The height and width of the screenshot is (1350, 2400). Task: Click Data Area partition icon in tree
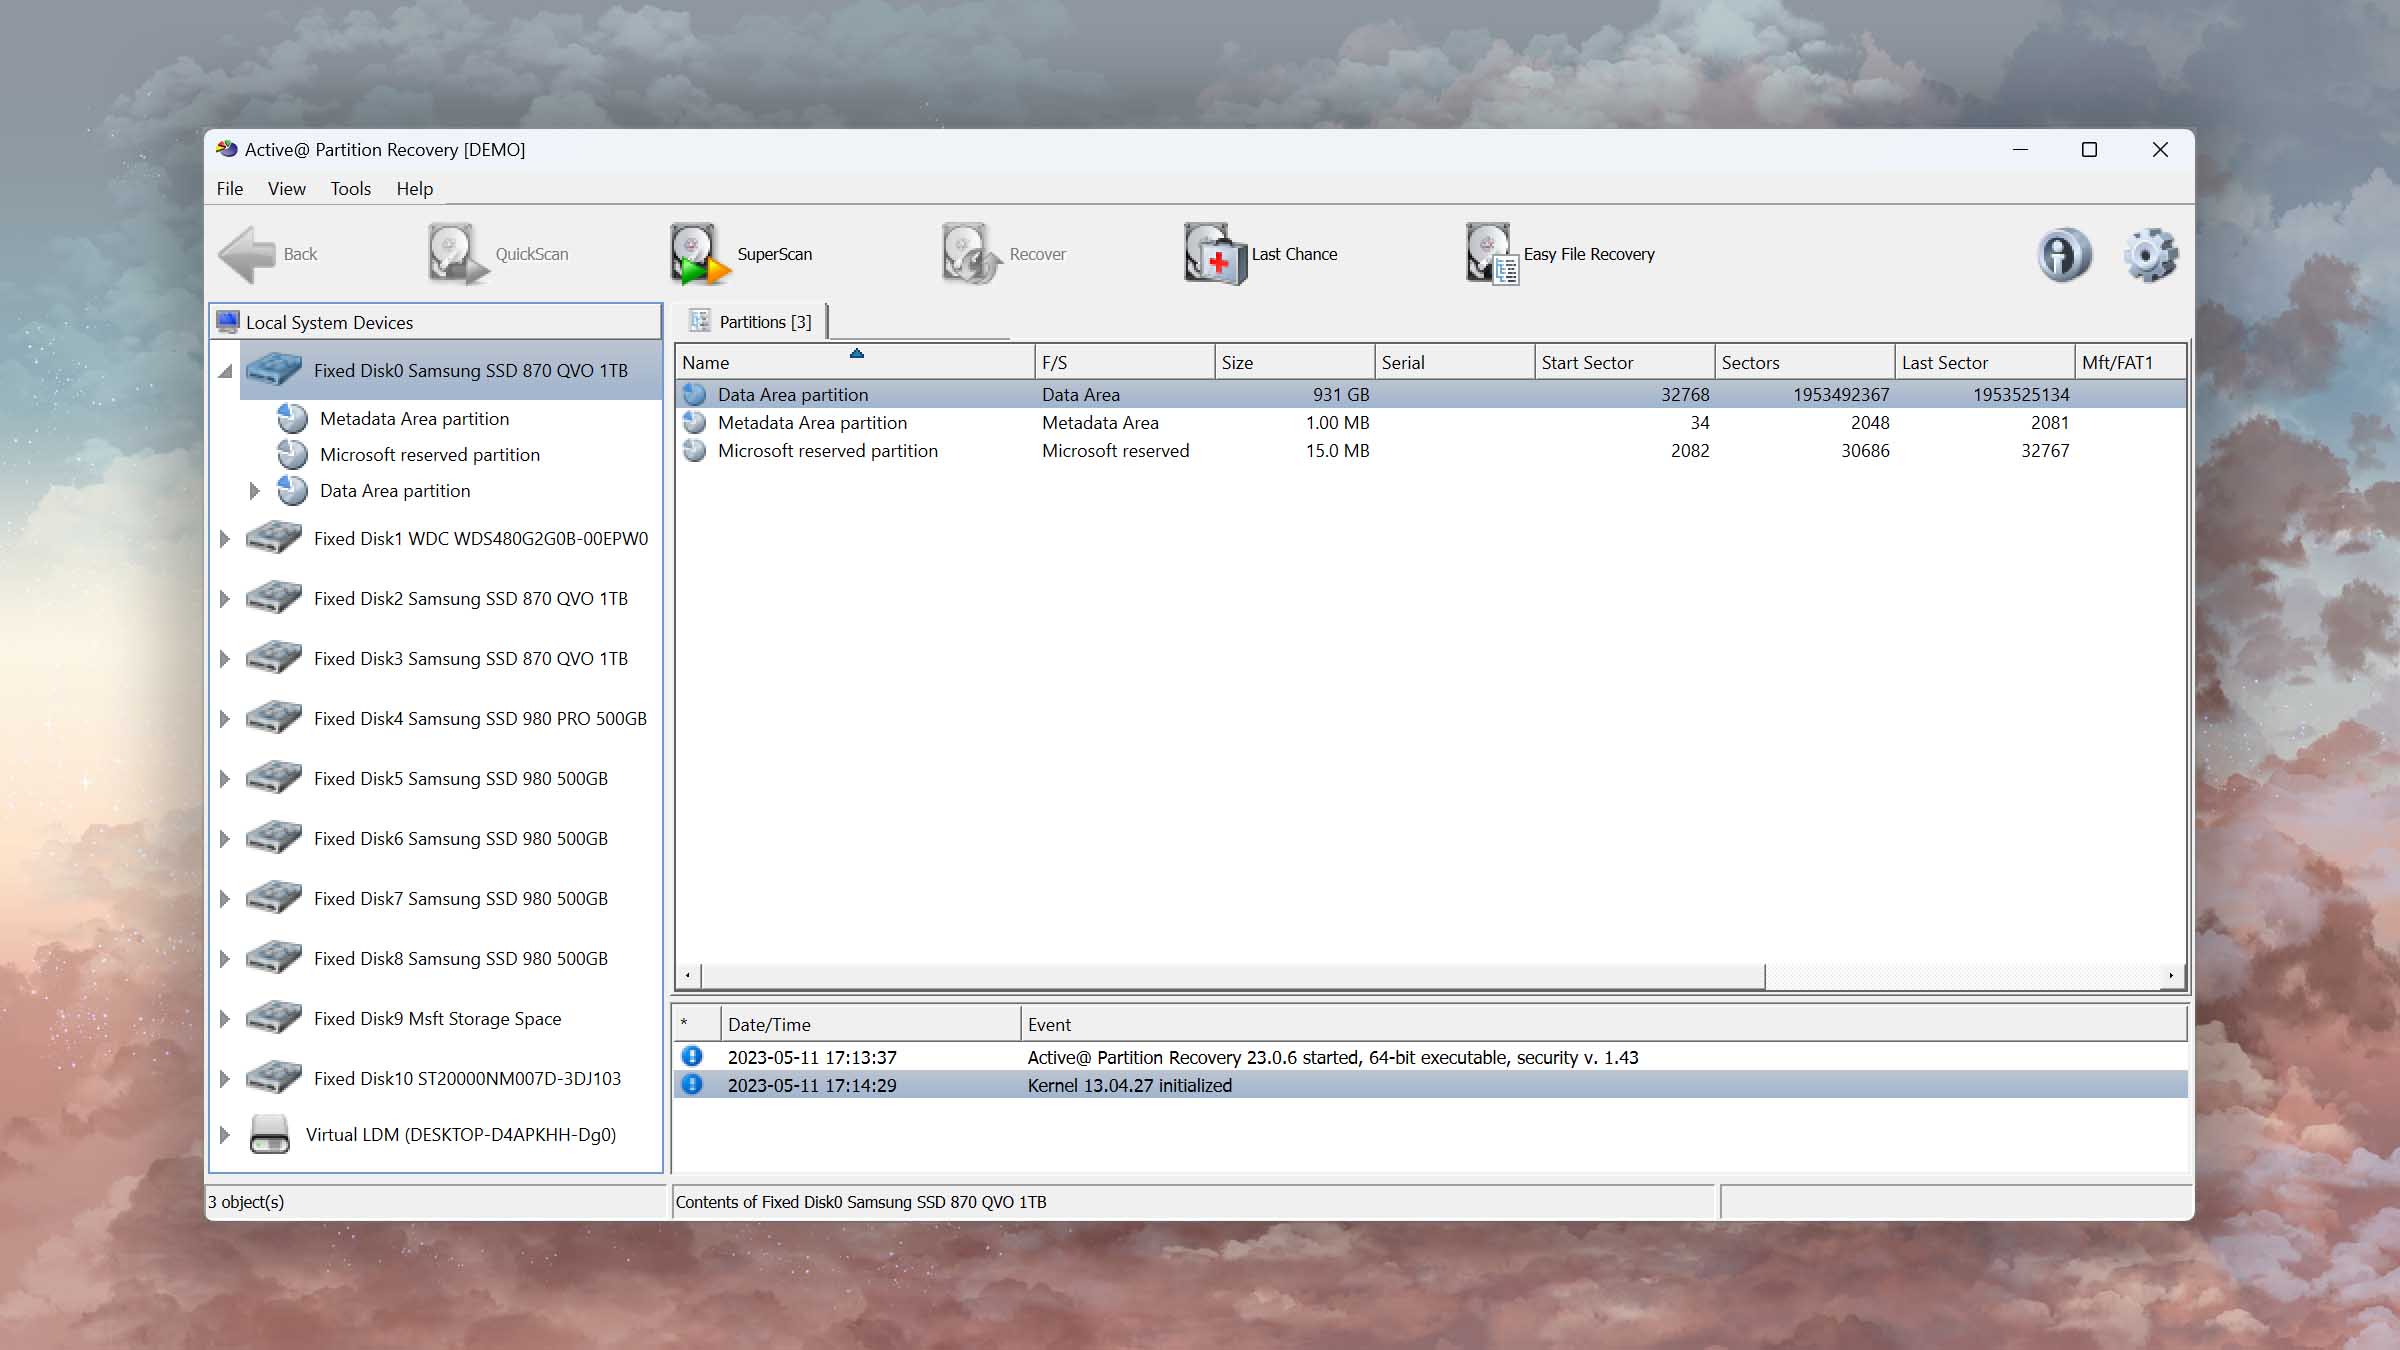coord(292,490)
